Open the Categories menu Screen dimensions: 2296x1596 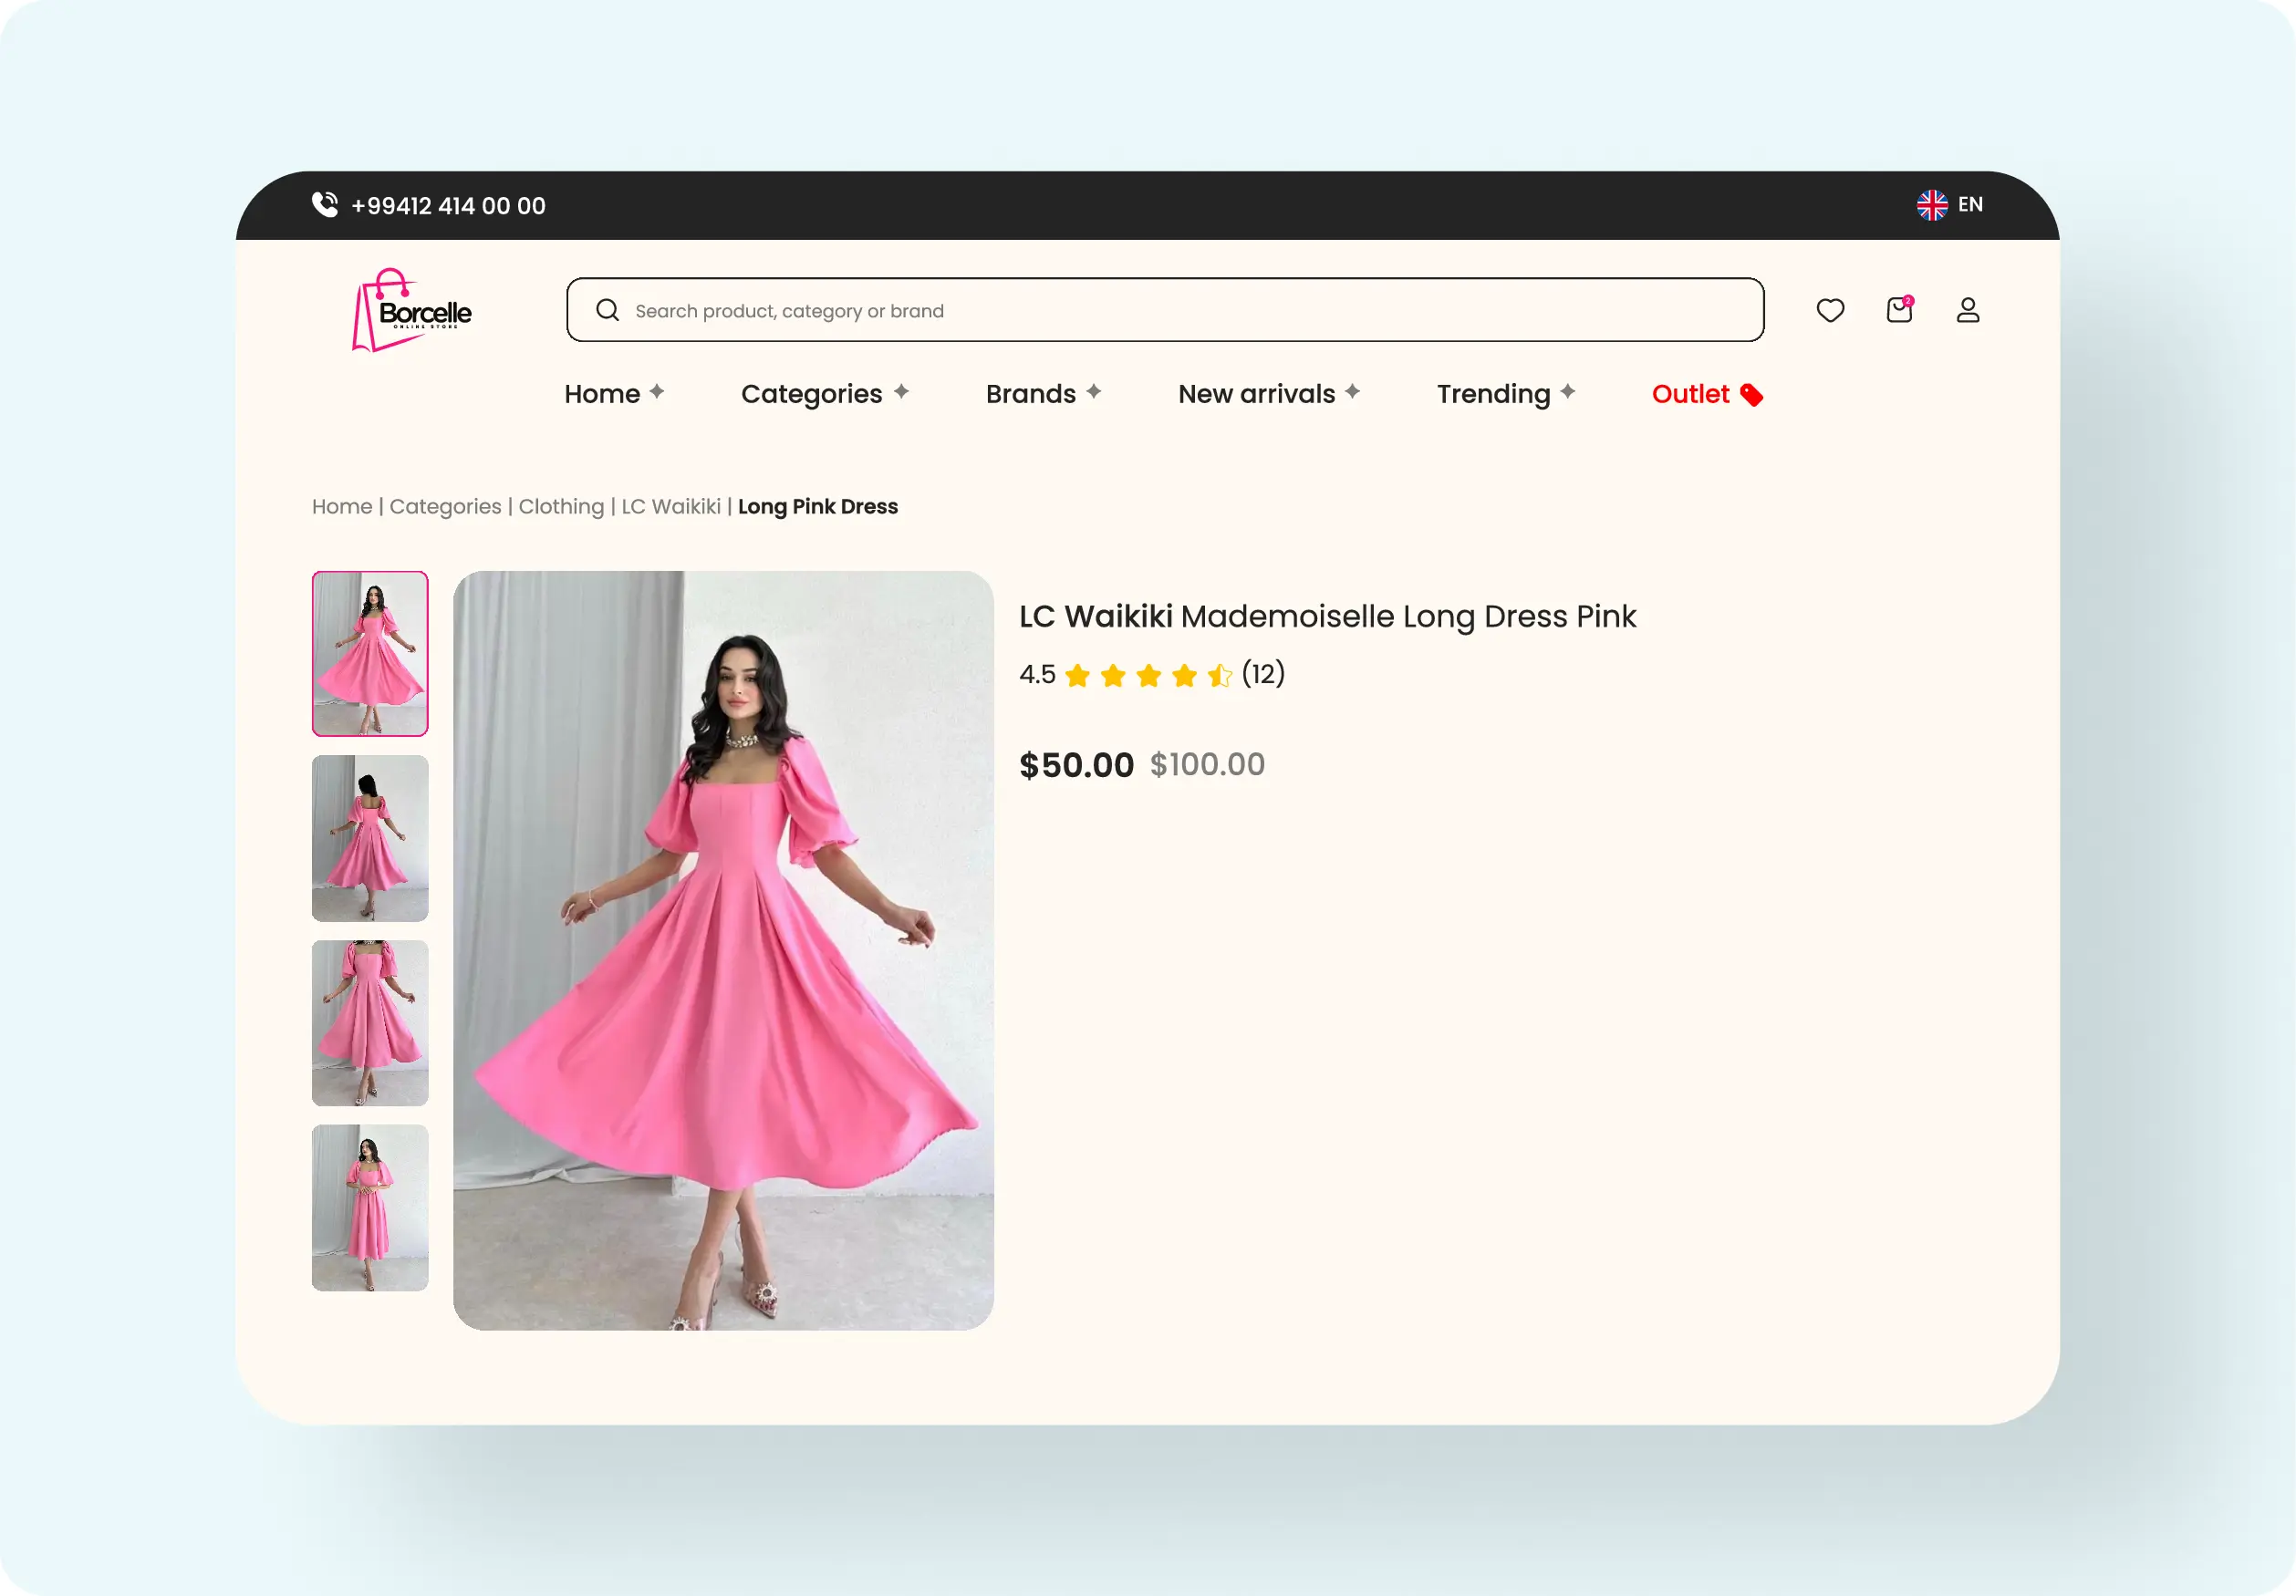point(811,395)
